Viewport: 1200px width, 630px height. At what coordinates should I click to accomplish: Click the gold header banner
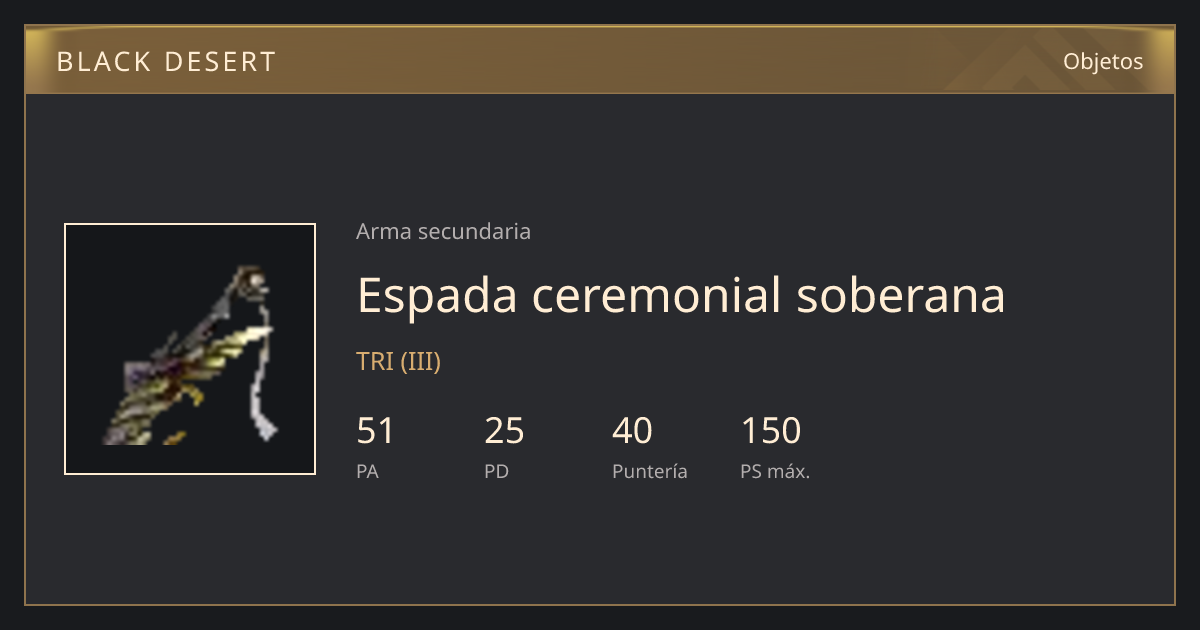[x=600, y=61]
